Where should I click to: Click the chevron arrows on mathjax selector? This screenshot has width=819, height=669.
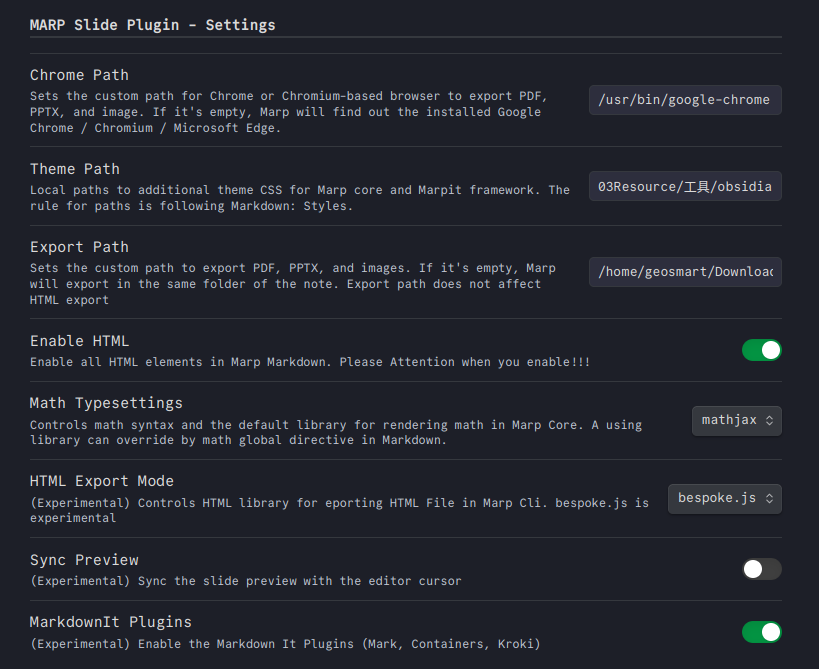(x=769, y=421)
